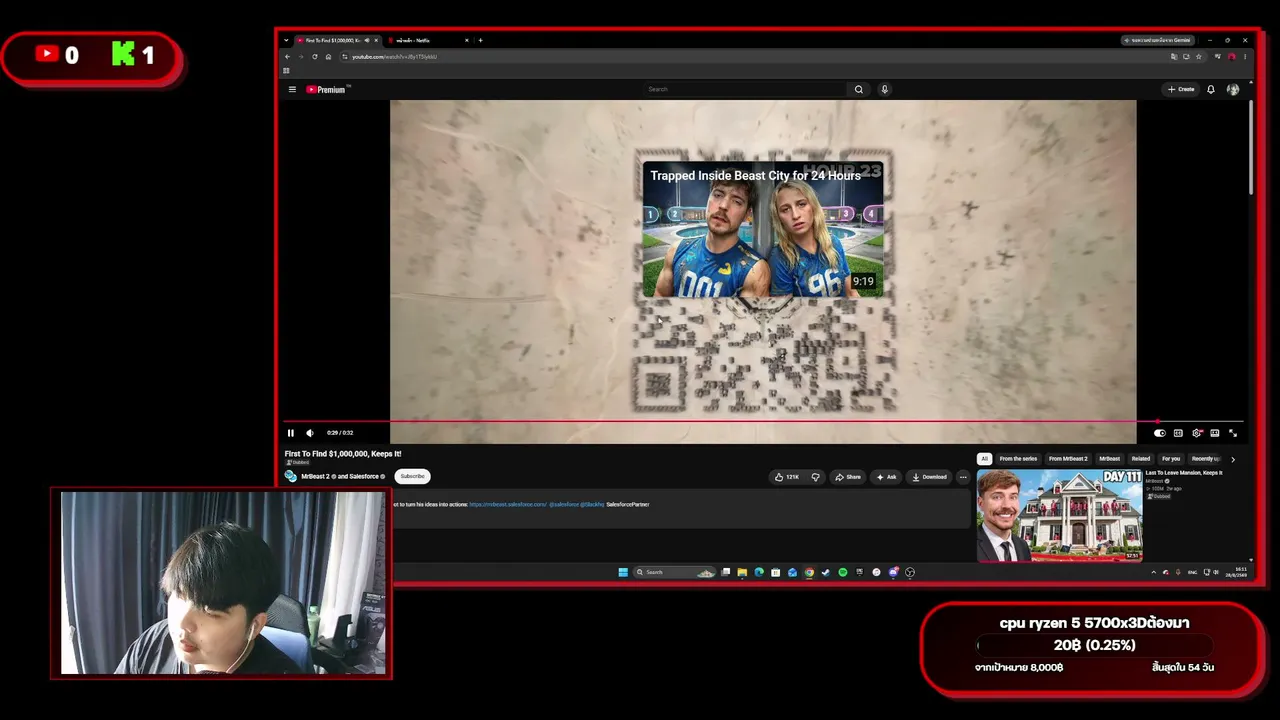Select the Related filter chip
The width and height of the screenshot is (1280, 720).
[x=1141, y=459]
